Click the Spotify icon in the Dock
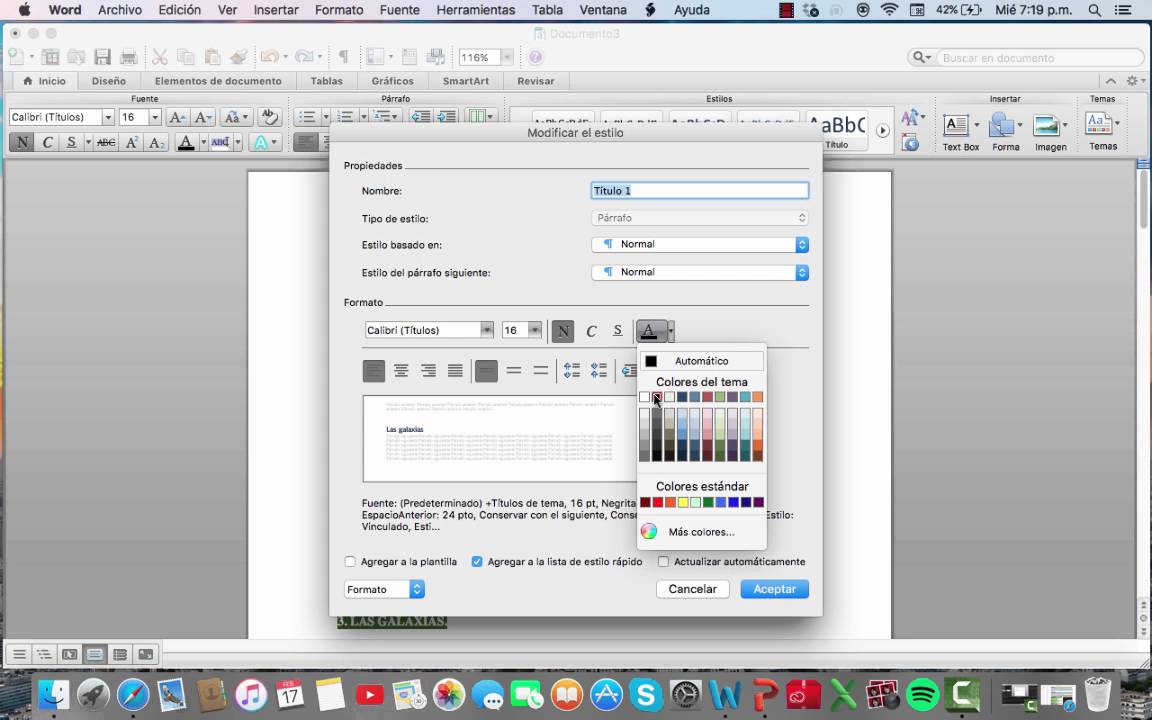Image resolution: width=1152 pixels, height=720 pixels. click(x=922, y=694)
